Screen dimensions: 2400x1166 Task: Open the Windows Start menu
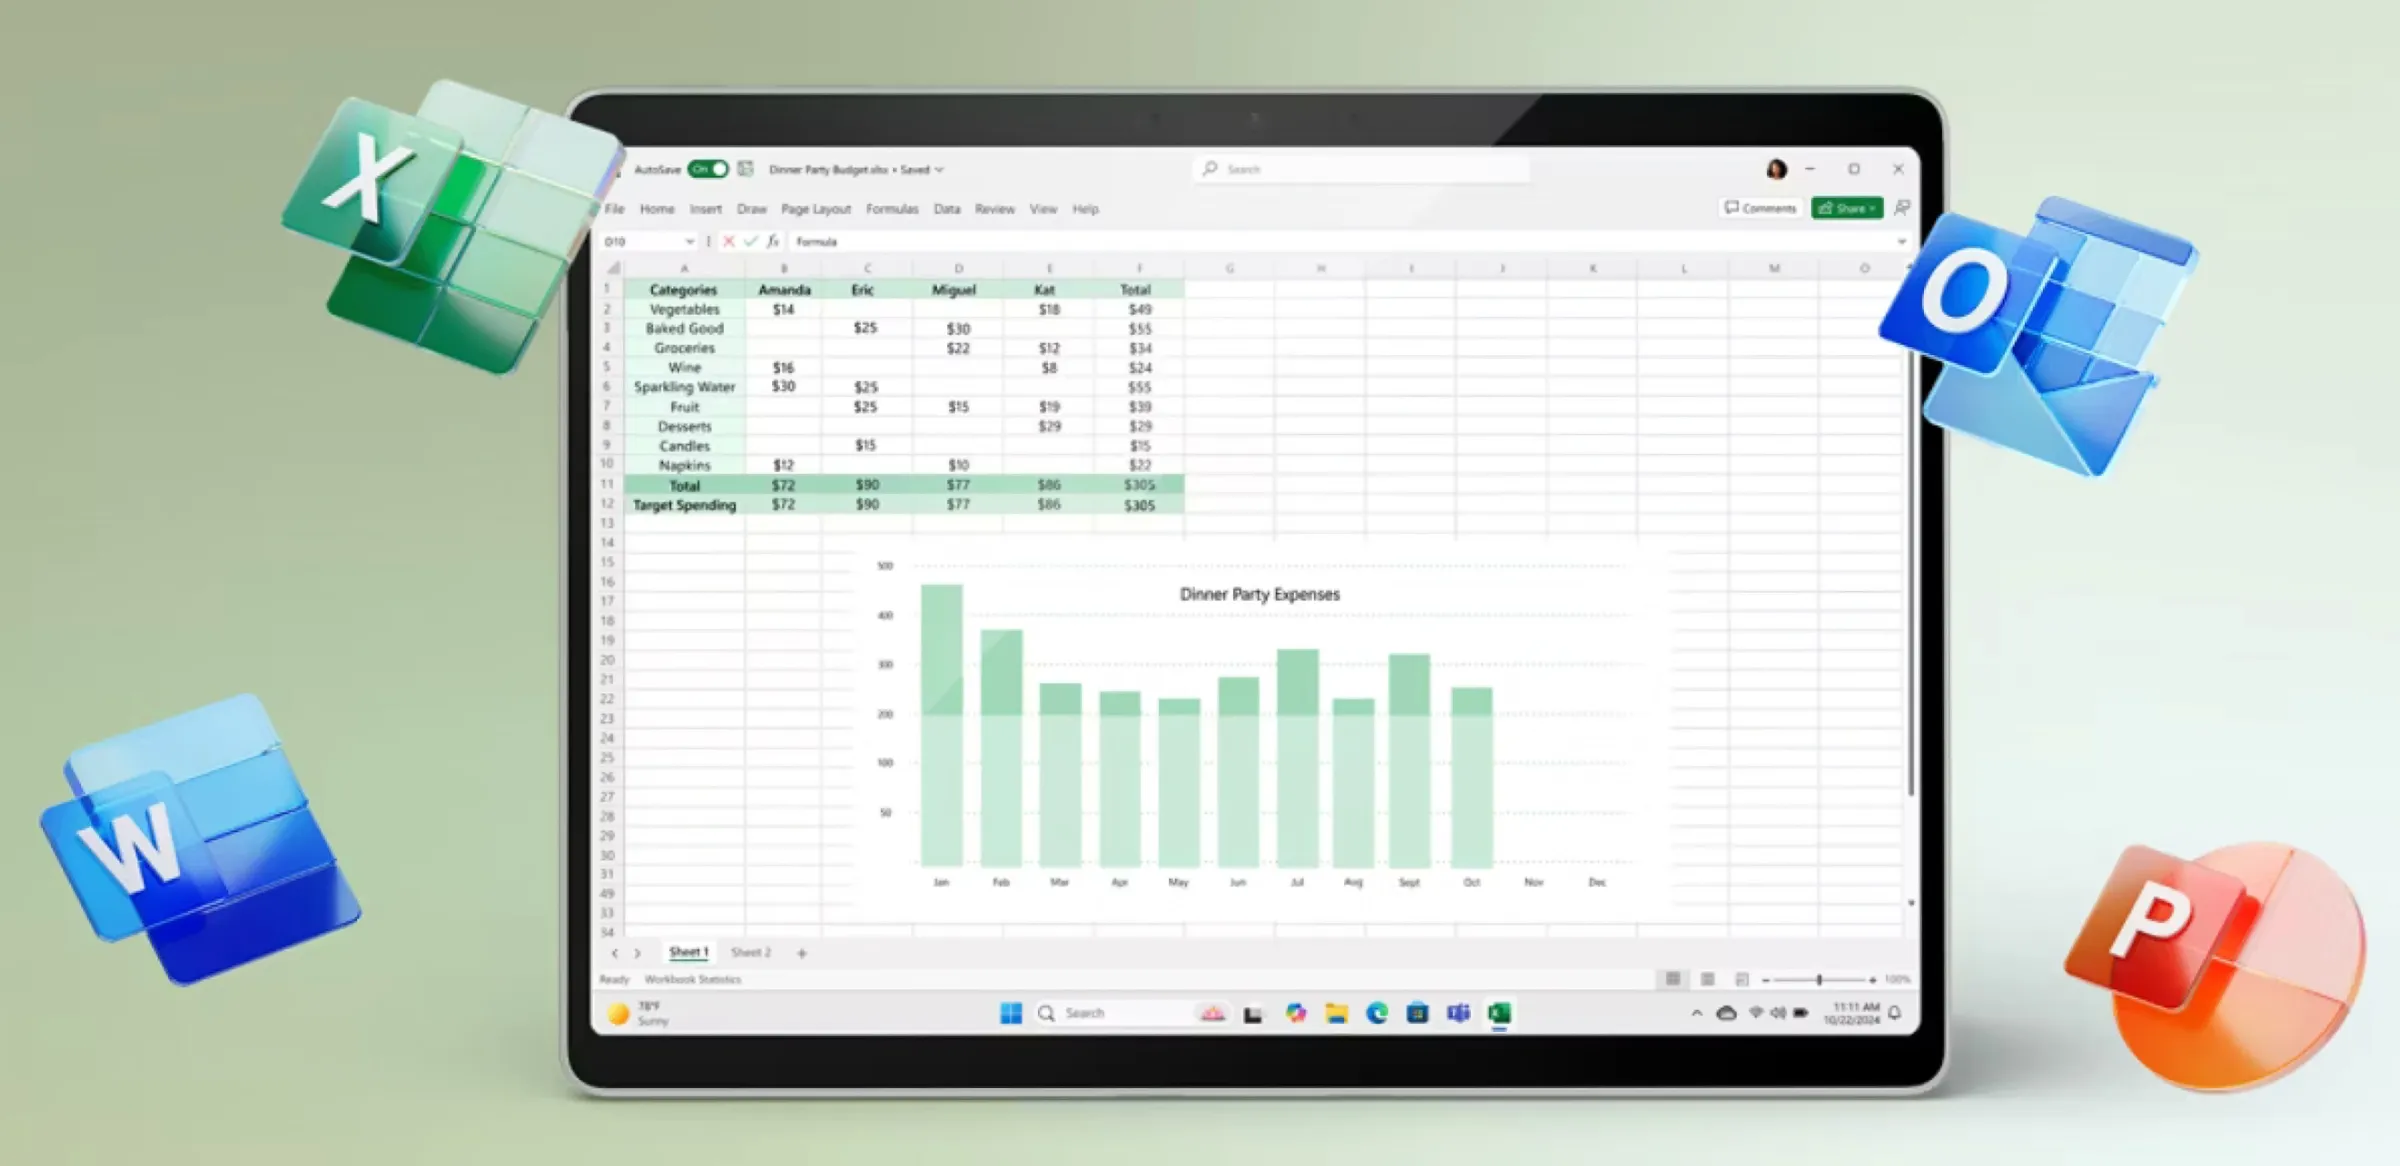coord(1011,1013)
